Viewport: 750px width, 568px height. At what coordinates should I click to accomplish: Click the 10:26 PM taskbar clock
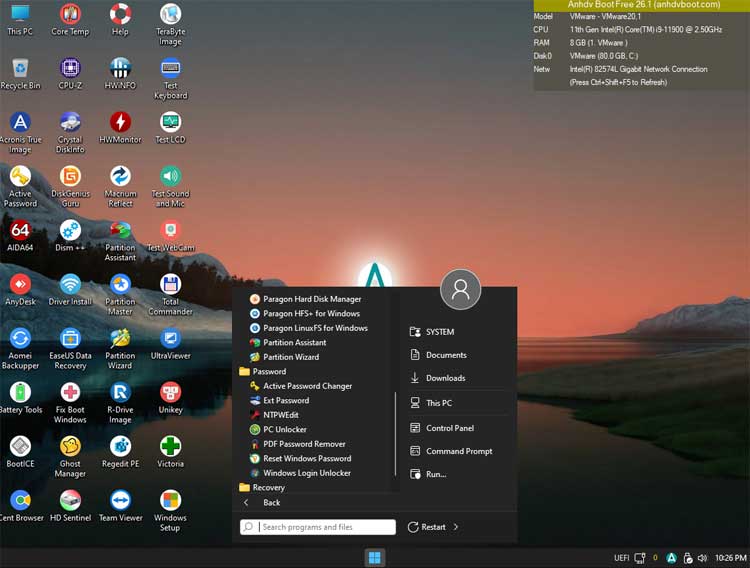pyautogui.click(x=730, y=558)
